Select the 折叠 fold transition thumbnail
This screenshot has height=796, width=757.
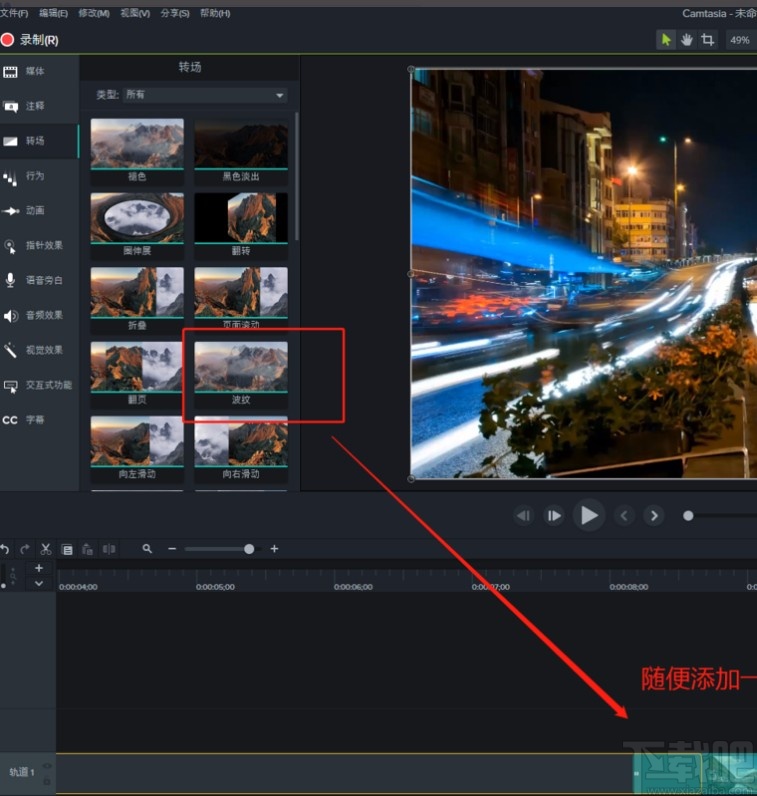[x=137, y=300]
